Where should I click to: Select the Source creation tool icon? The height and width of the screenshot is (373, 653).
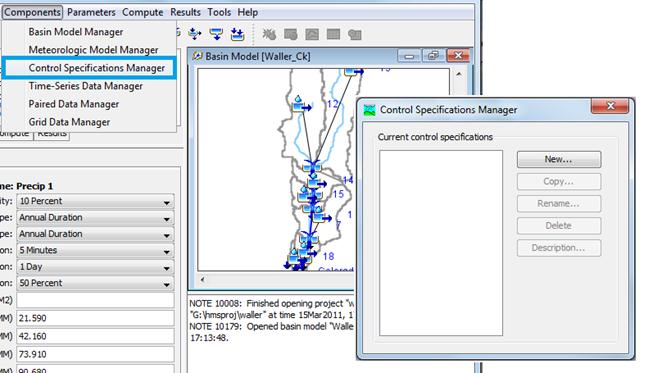(216, 34)
